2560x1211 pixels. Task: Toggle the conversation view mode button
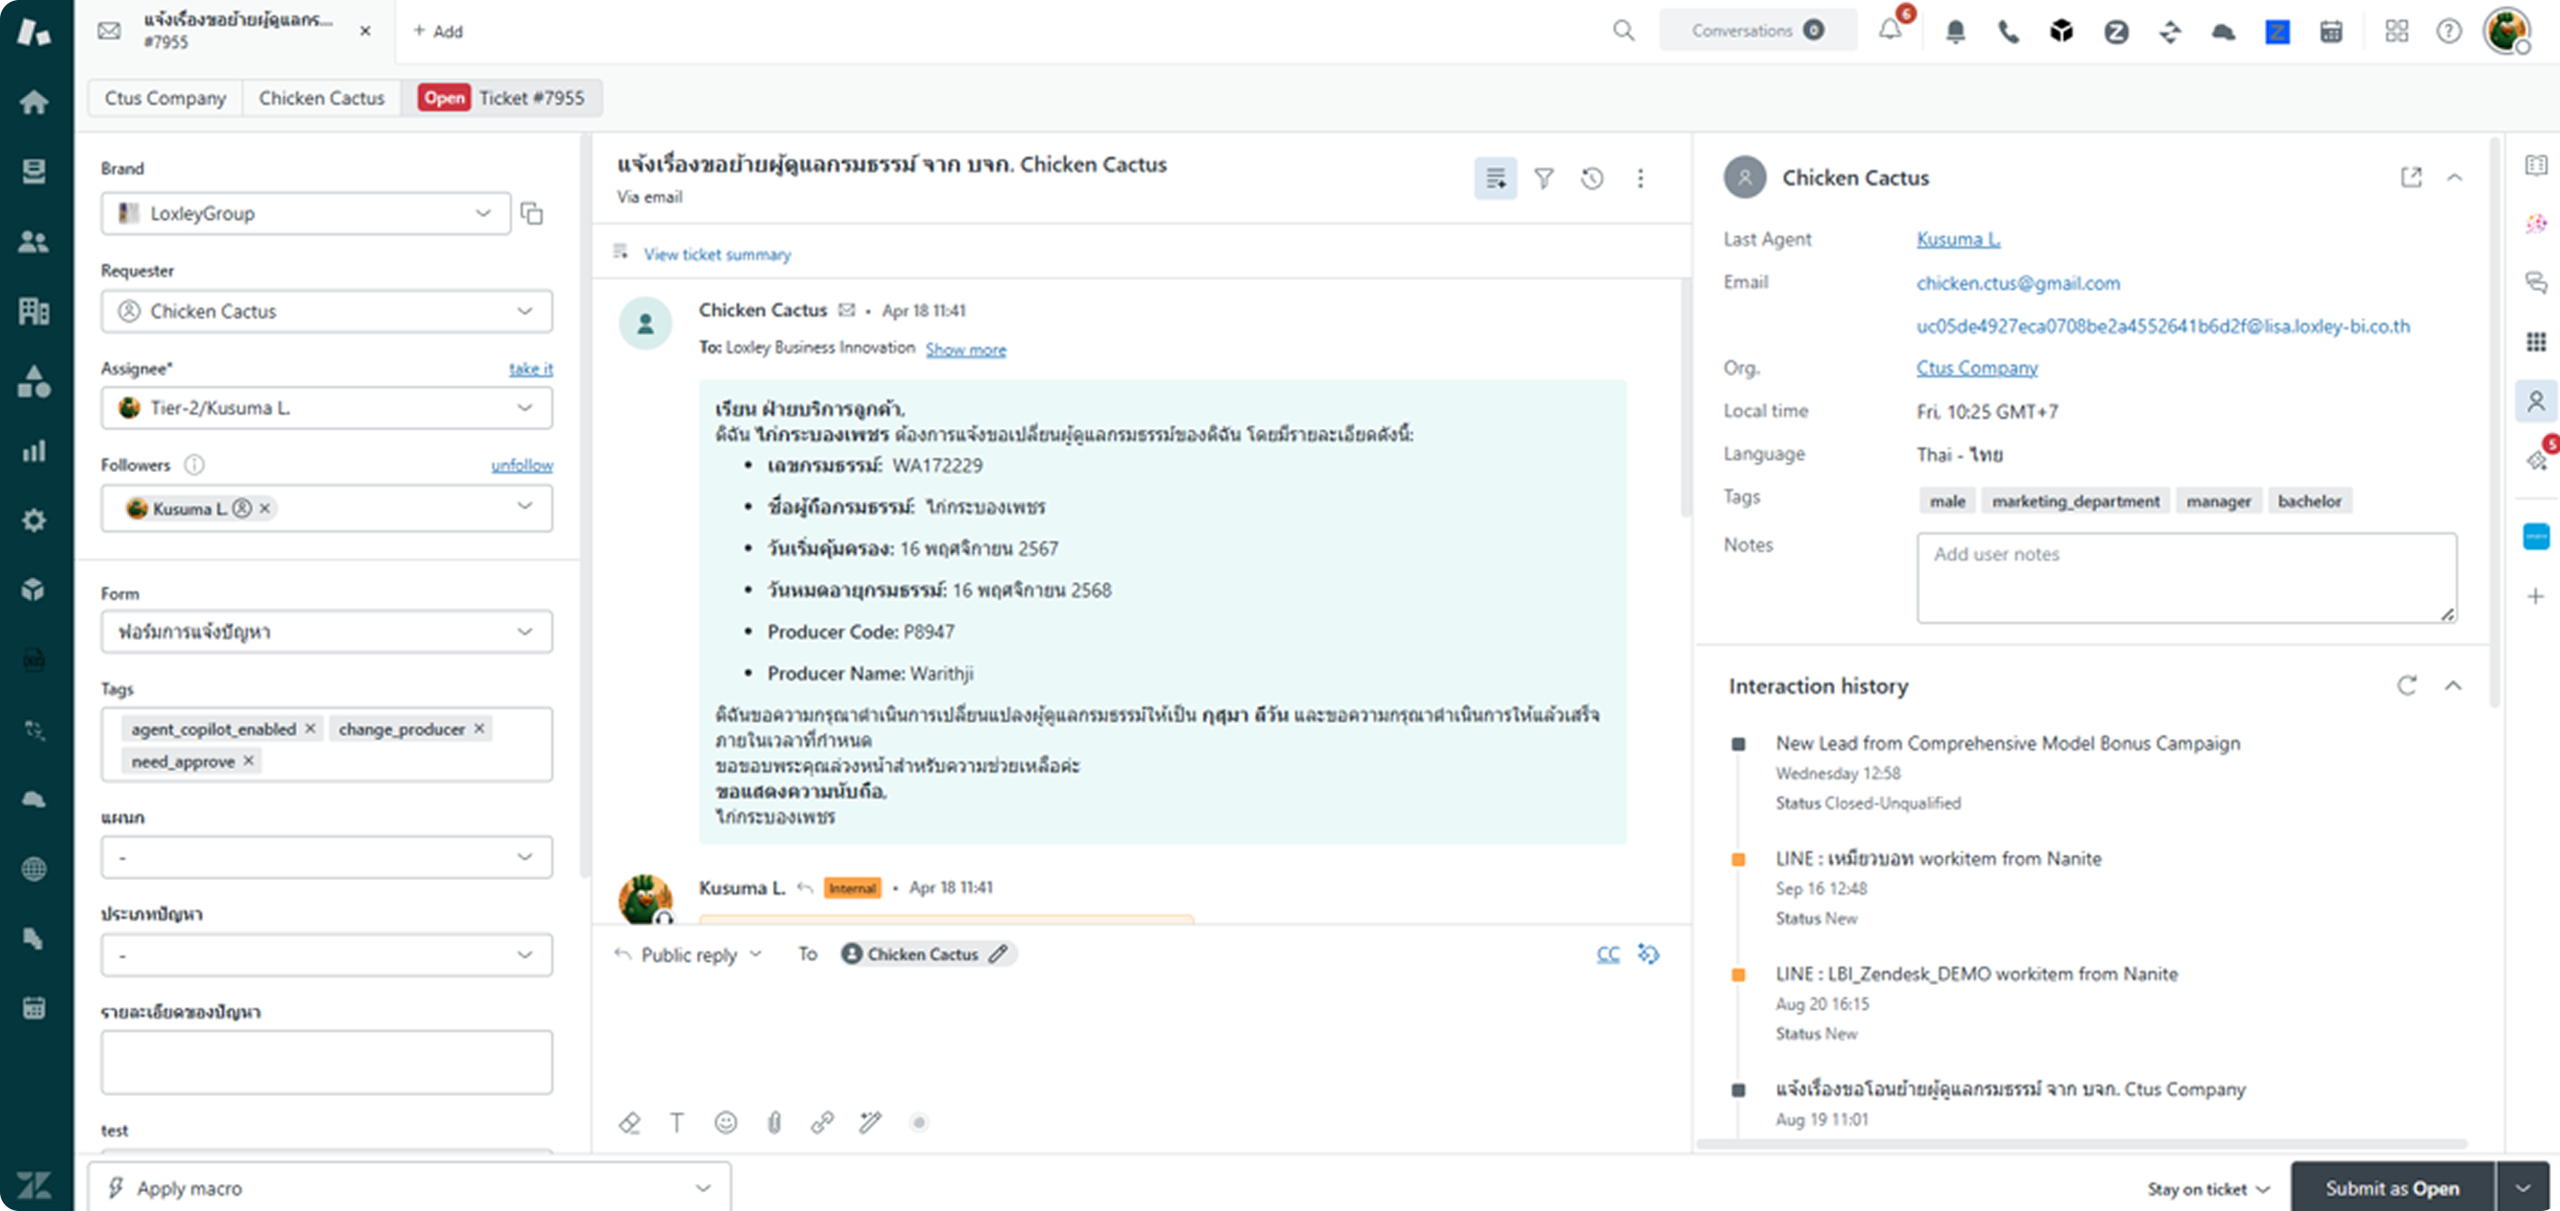point(1495,178)
